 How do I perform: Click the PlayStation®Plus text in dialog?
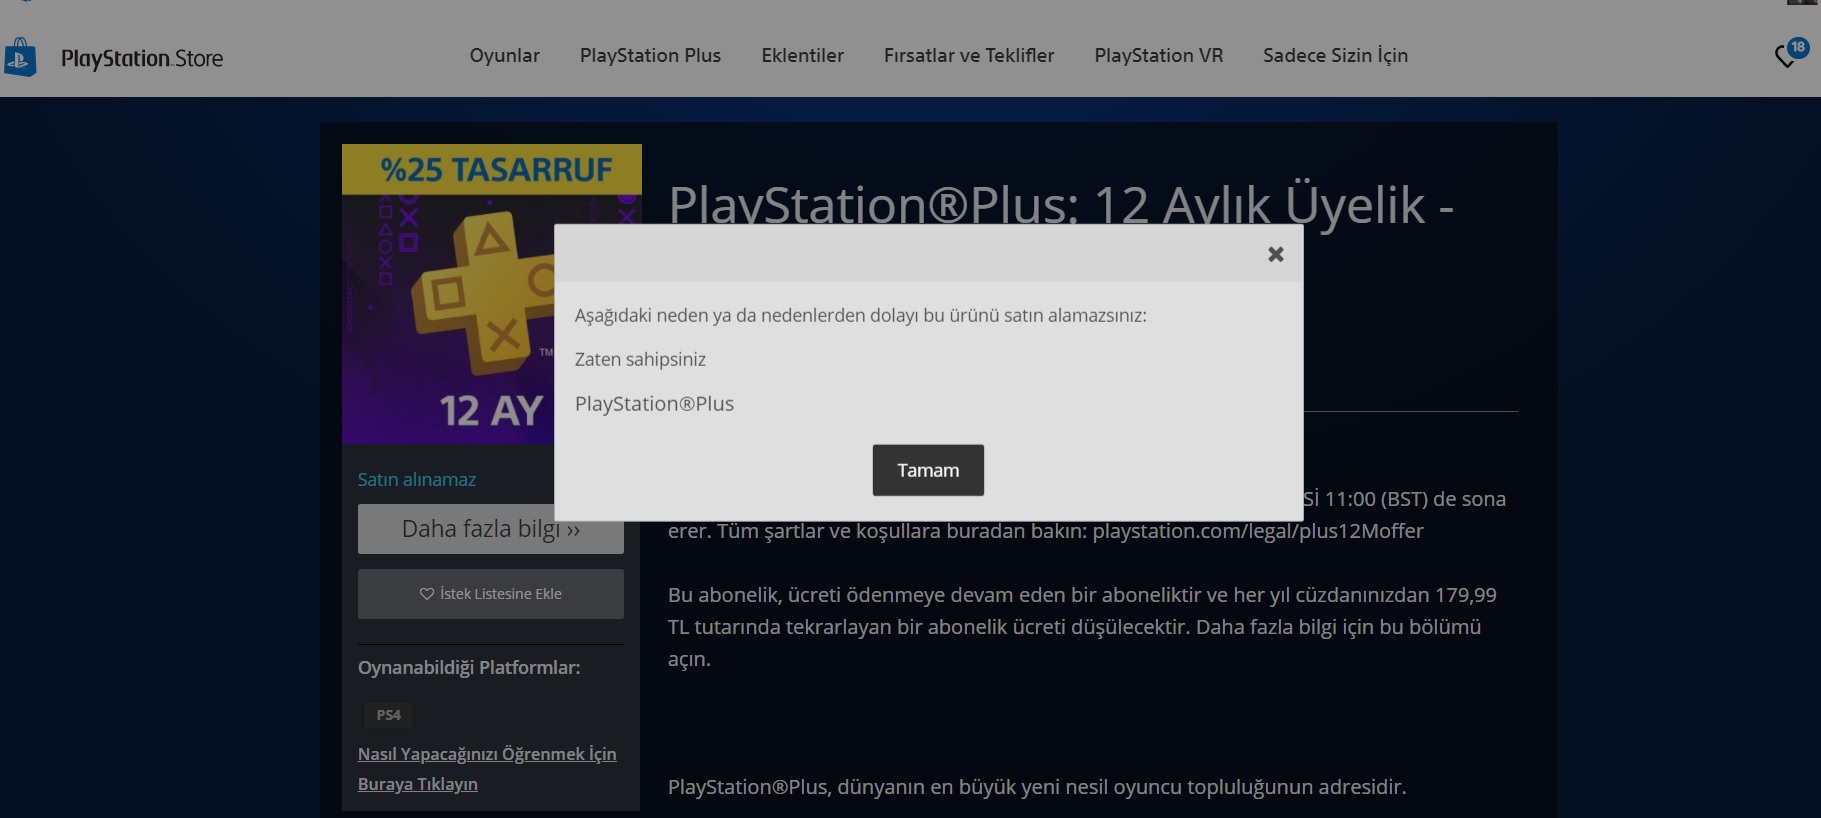coord(654,404)
